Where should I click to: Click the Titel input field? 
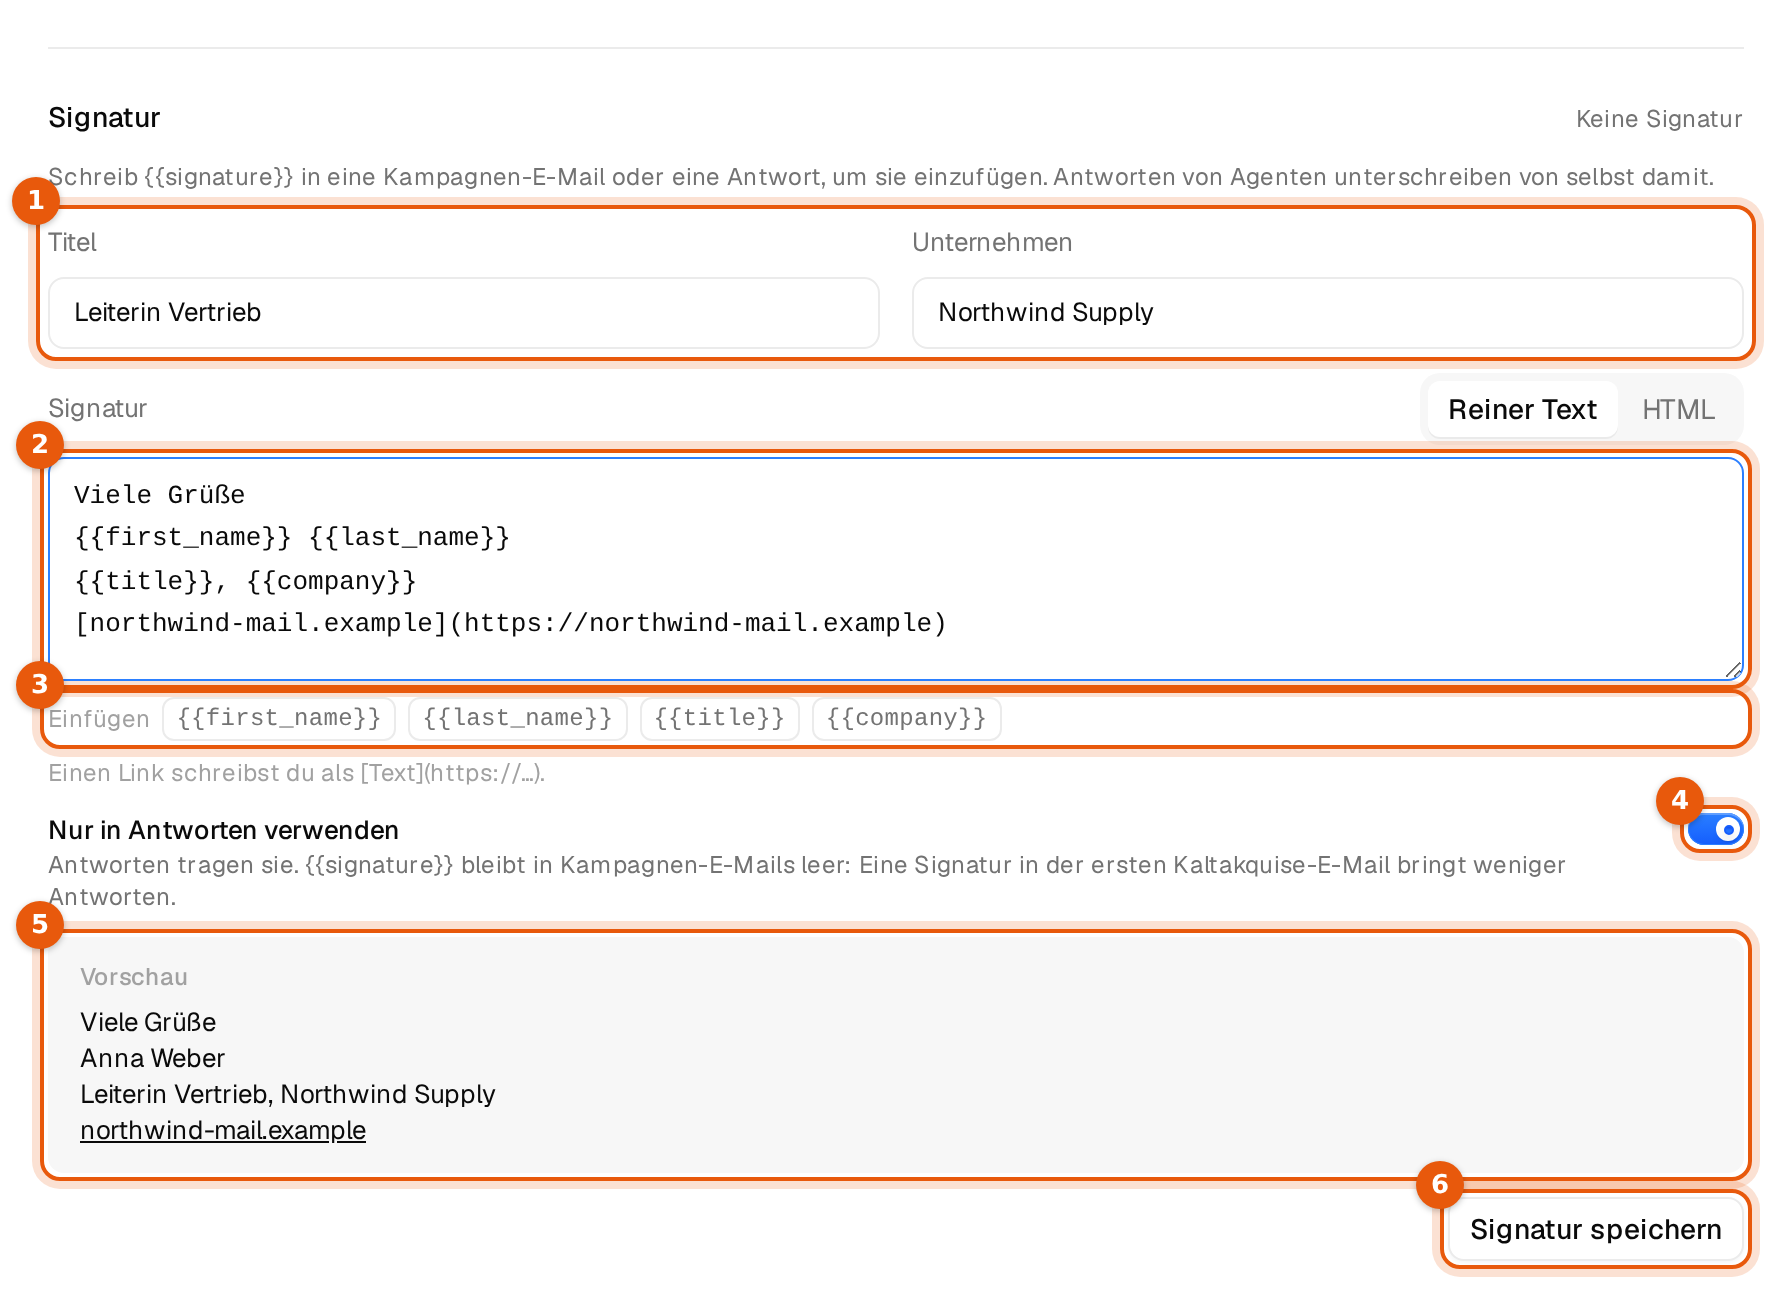[x=464, y=313]
